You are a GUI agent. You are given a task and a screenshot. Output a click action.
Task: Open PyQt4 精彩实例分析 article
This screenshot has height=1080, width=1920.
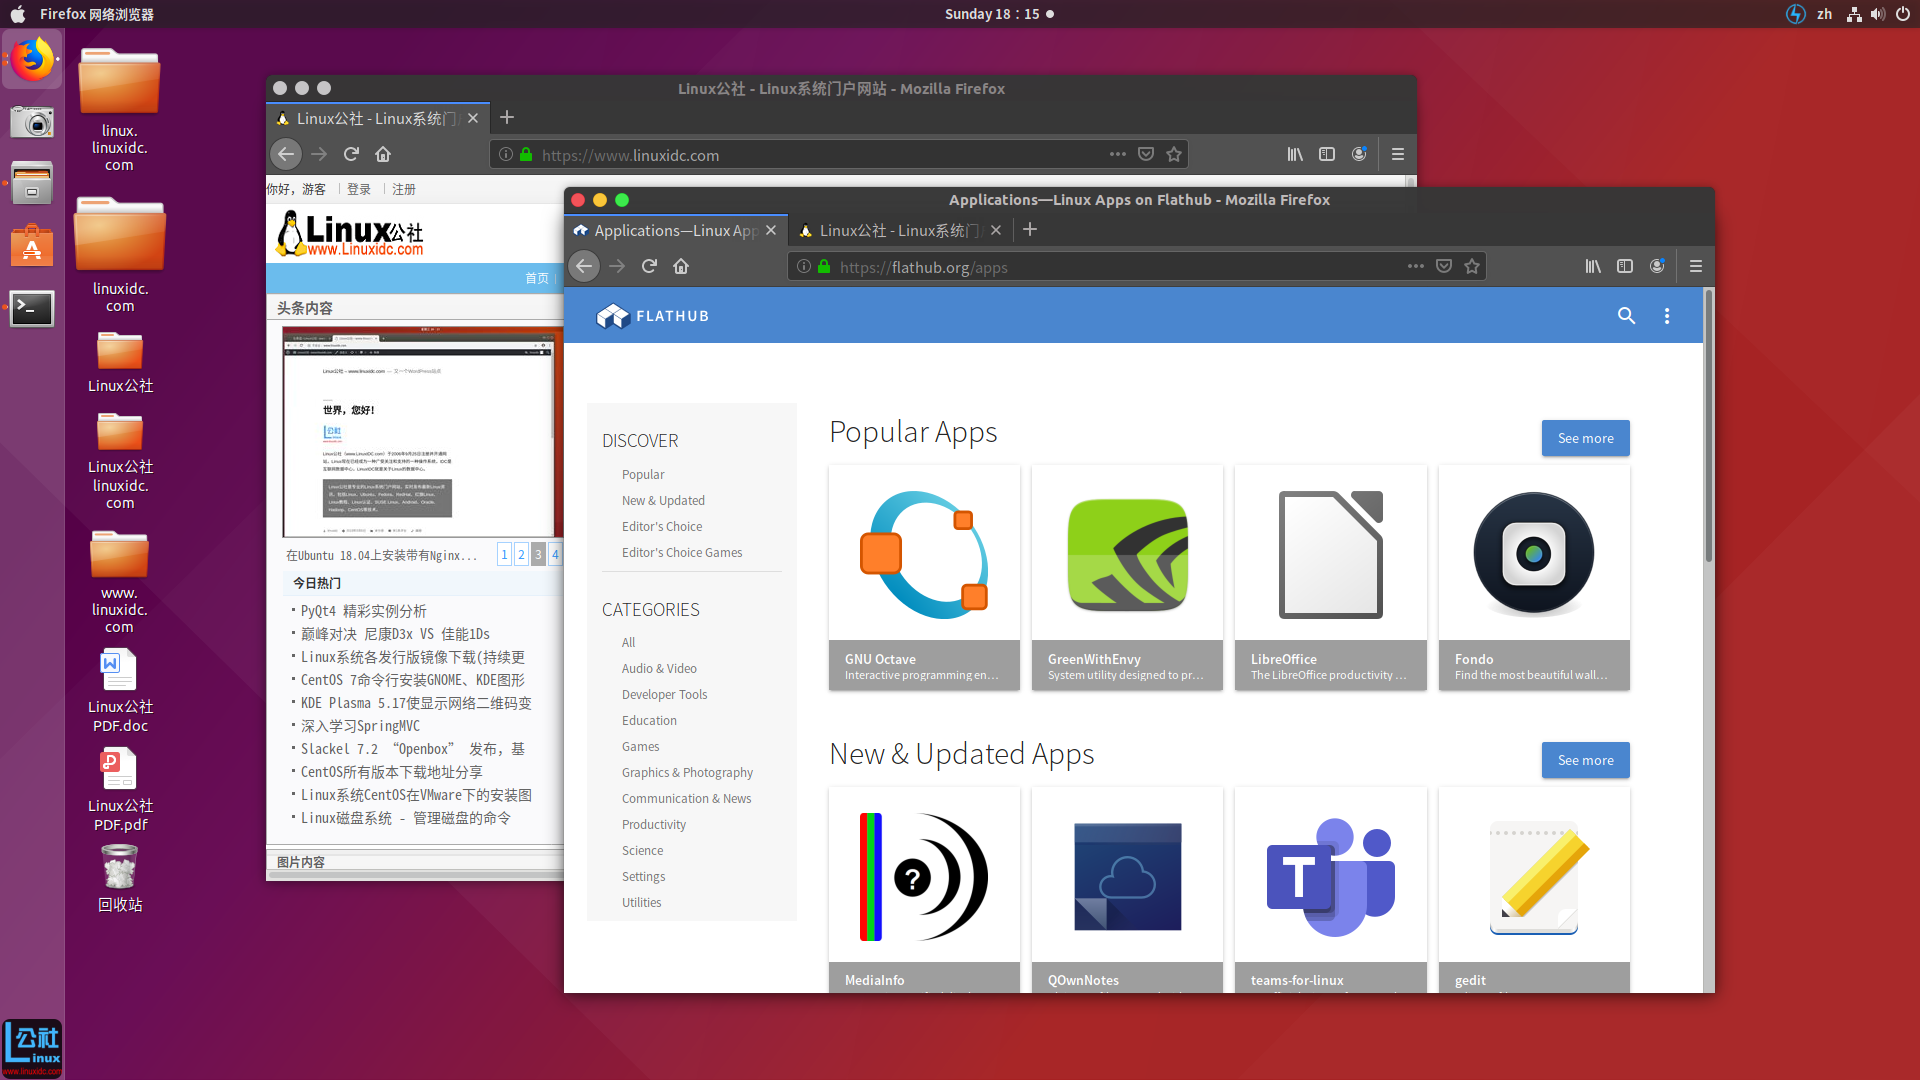[364, 610]
